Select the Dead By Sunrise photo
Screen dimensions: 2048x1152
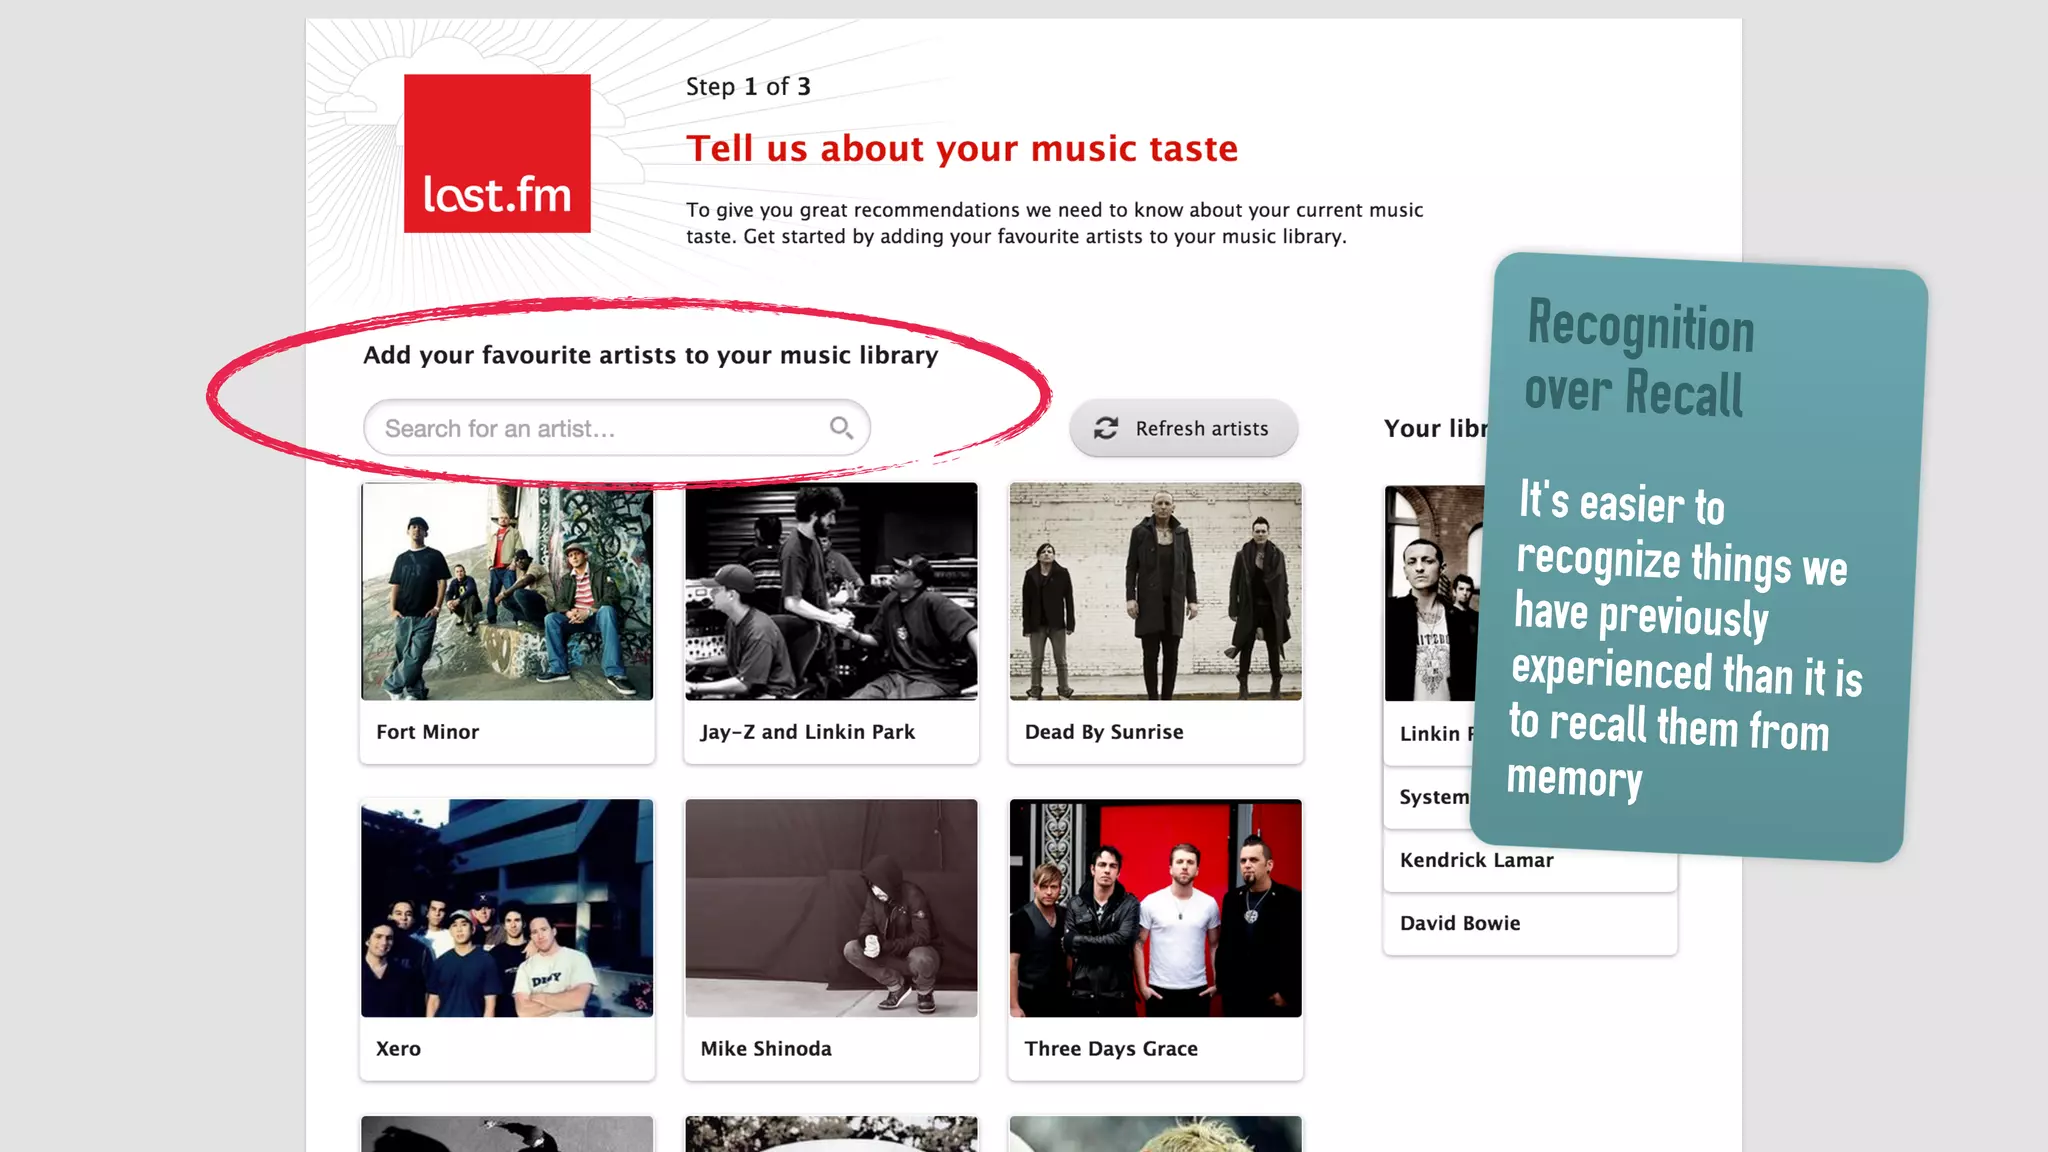(1155, 592)
